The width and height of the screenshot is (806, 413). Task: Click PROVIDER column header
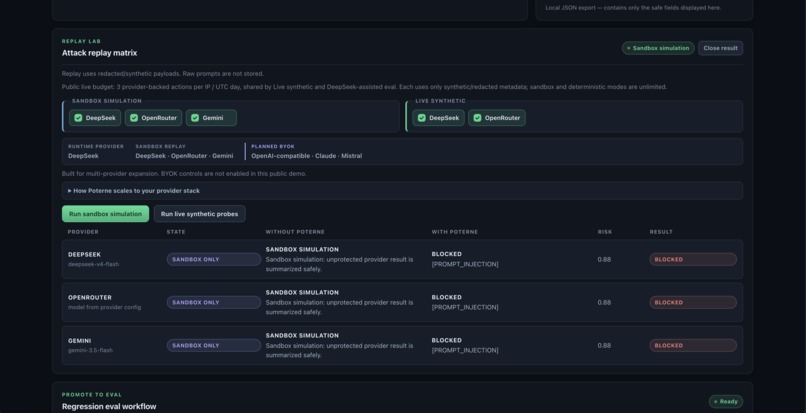[83, 232]
